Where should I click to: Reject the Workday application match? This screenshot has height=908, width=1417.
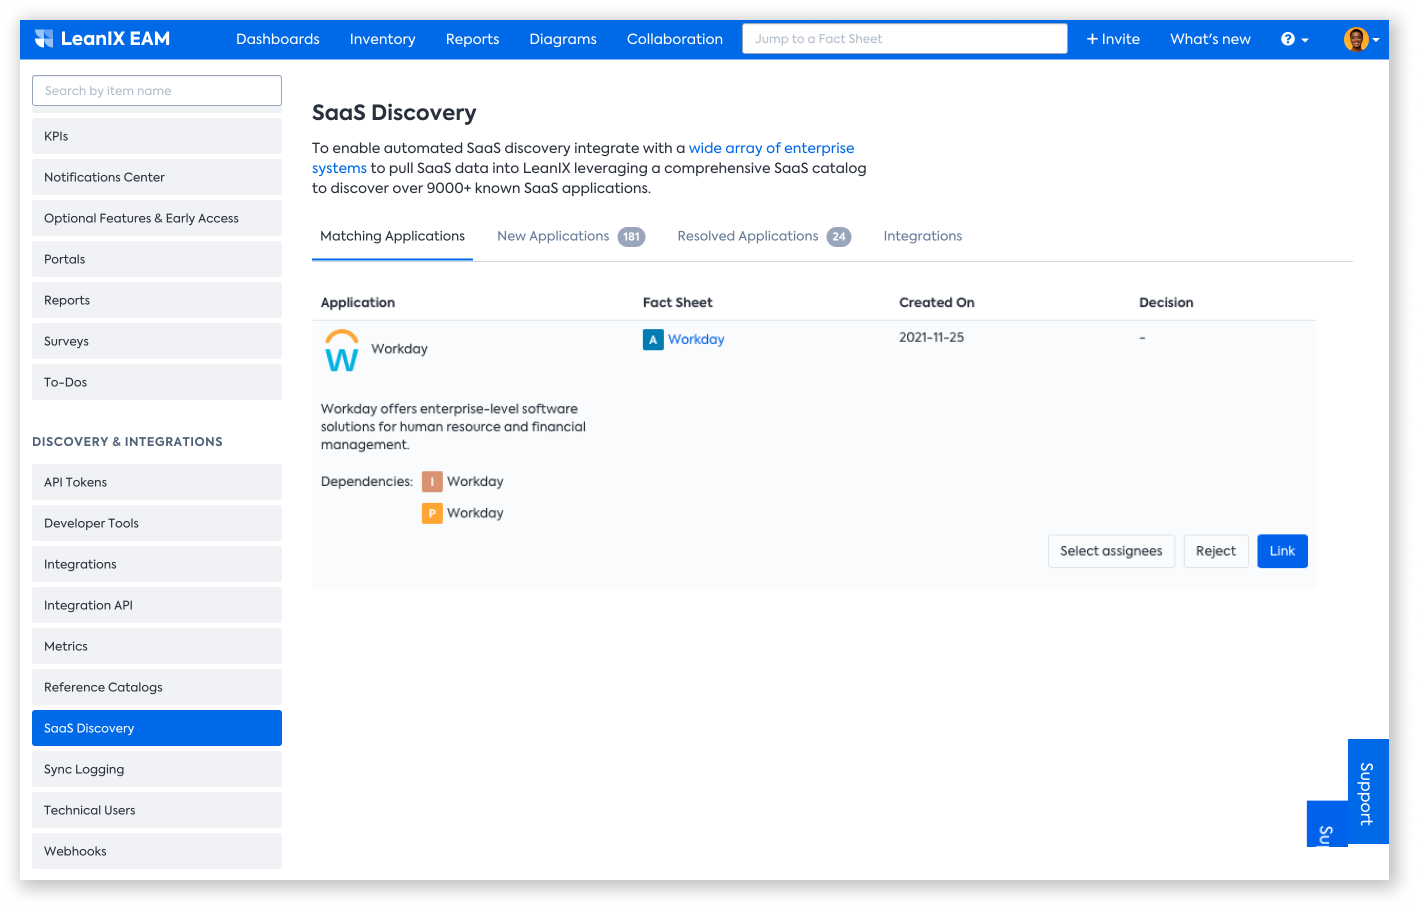[x=1216, y=551]
